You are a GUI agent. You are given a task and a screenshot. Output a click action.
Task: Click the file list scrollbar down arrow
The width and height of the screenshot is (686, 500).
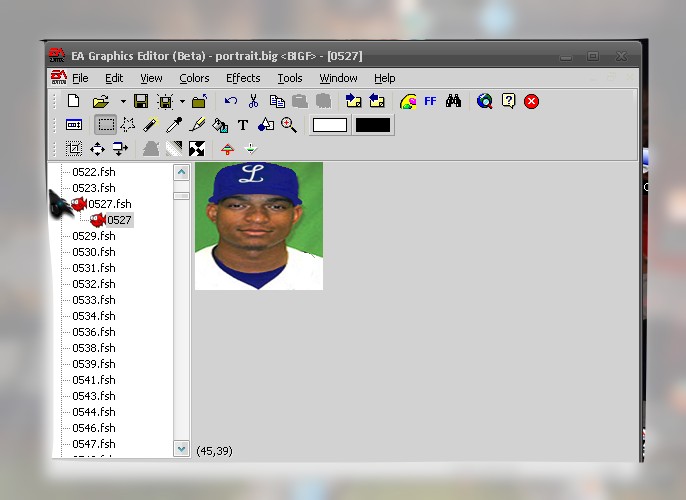(181, 450)
